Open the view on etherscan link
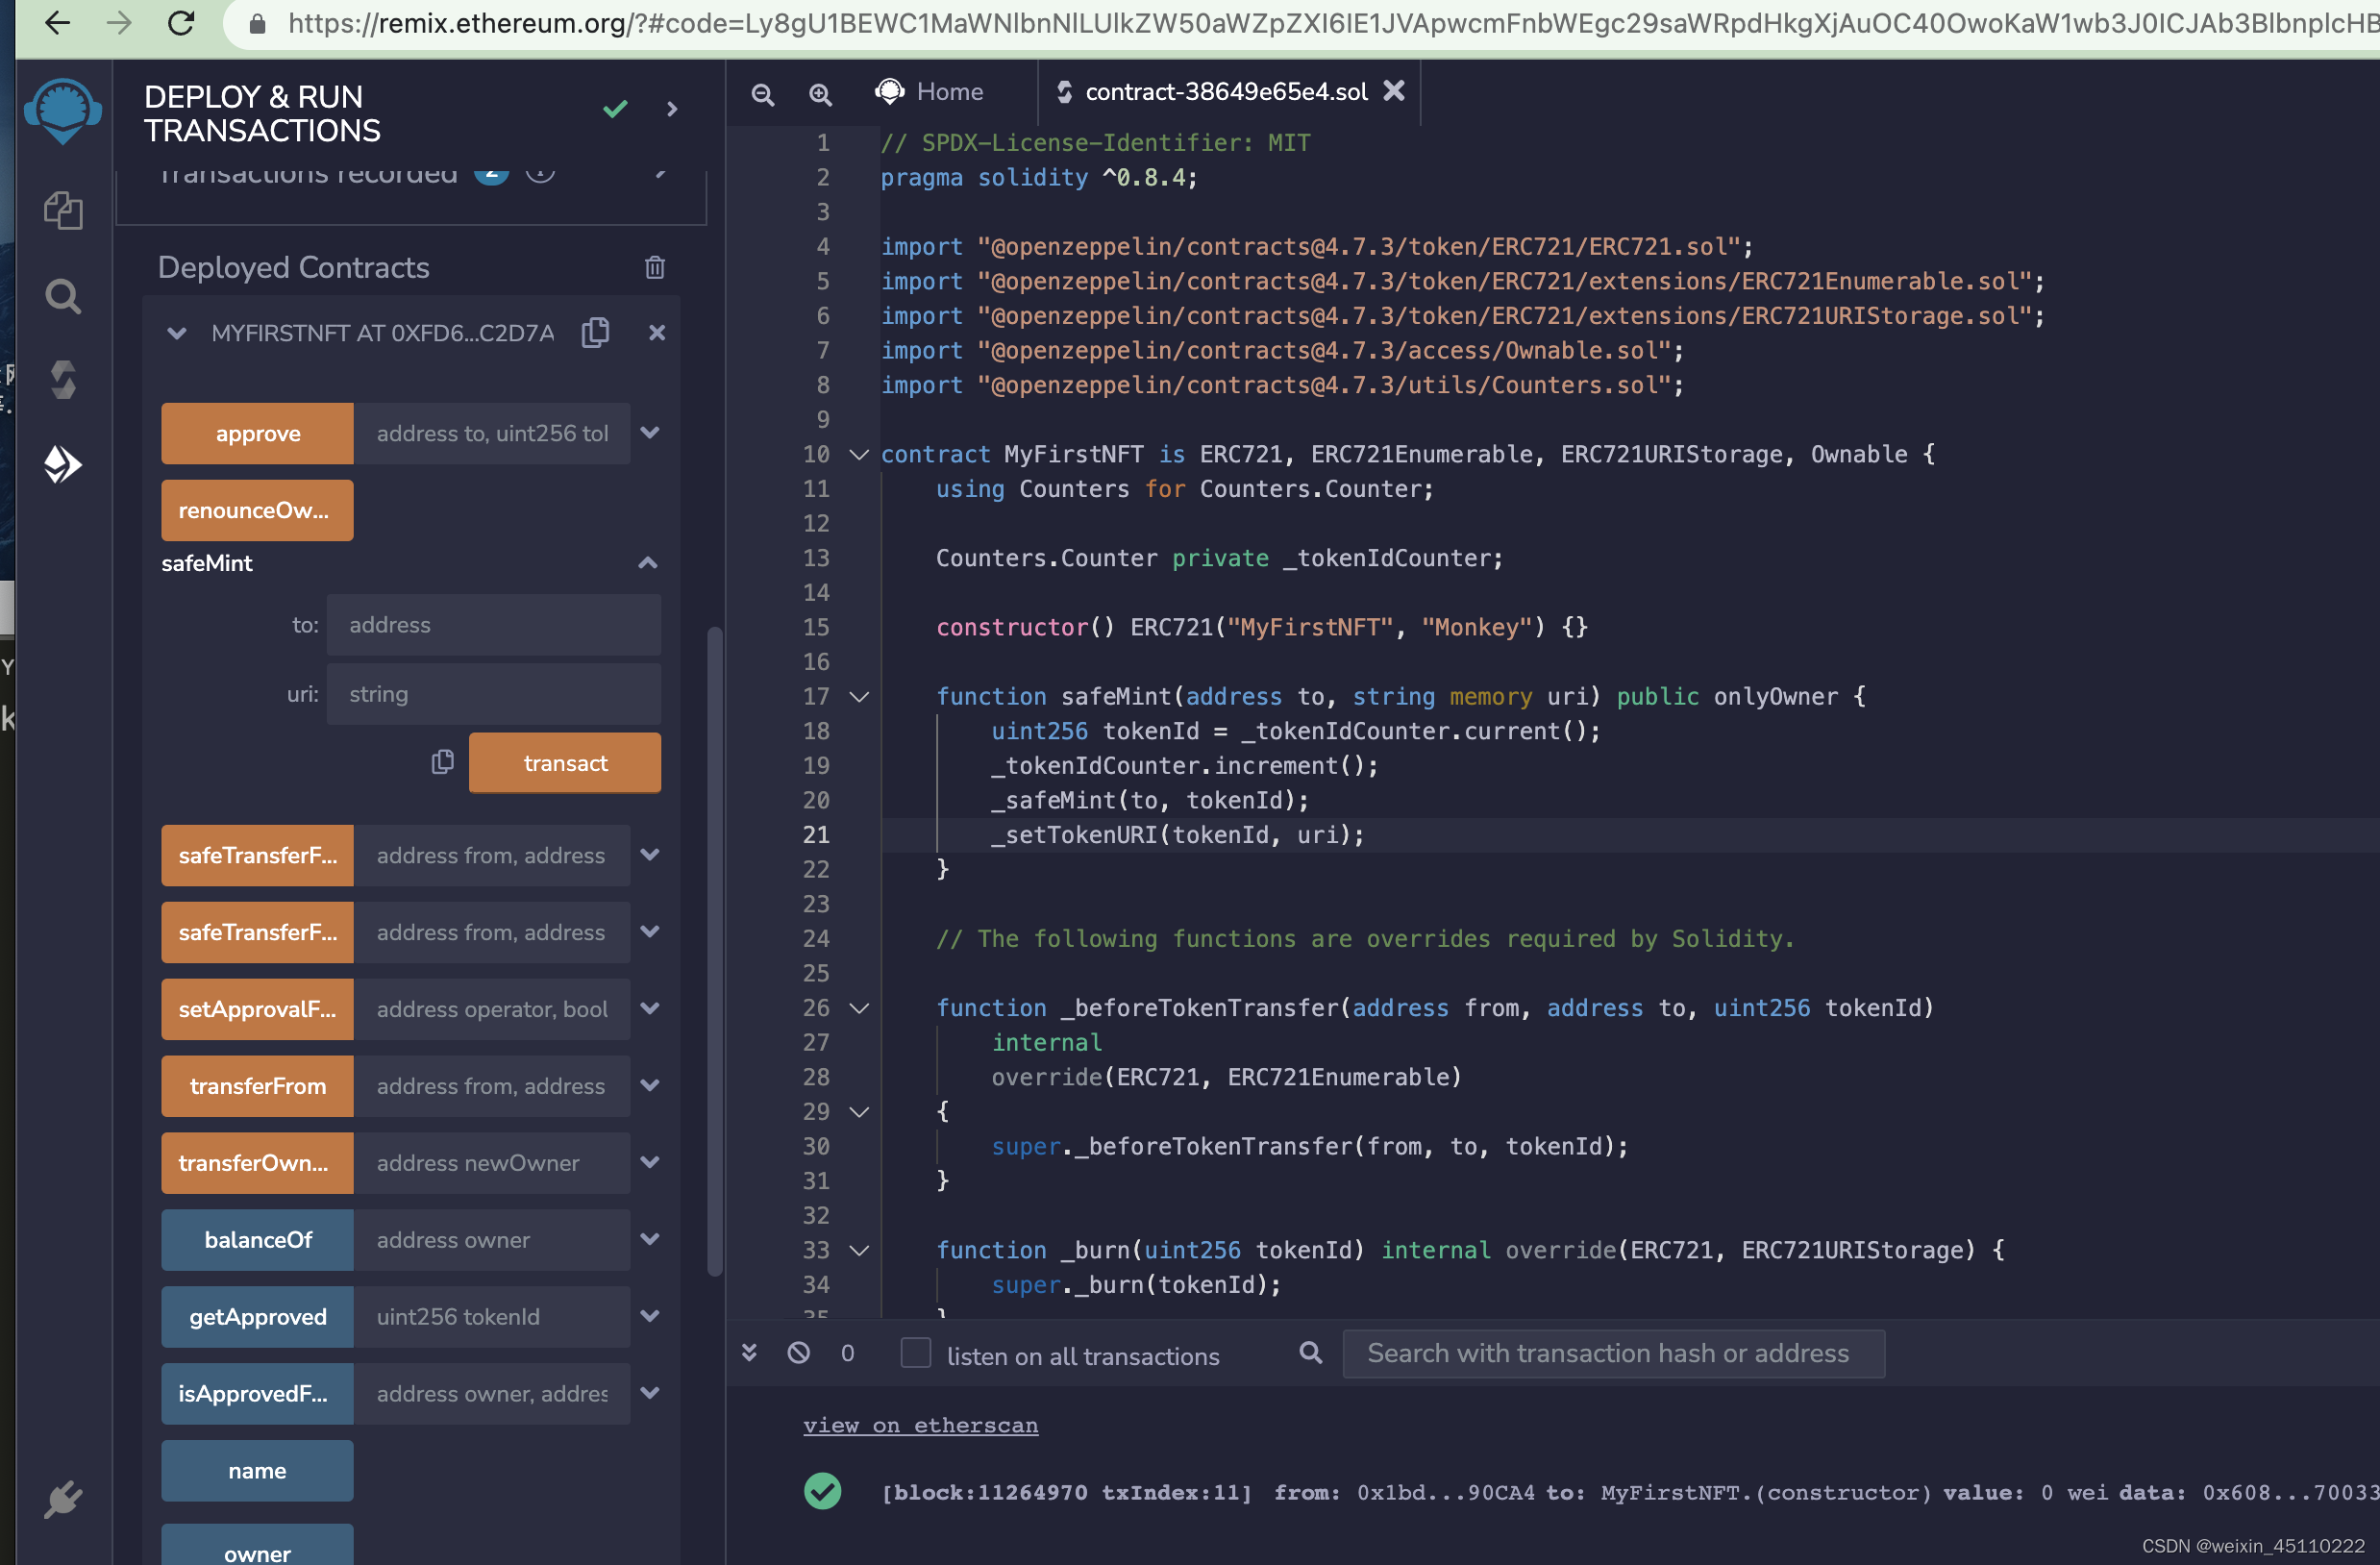2380x1565 pixels. coord(920,1425)
